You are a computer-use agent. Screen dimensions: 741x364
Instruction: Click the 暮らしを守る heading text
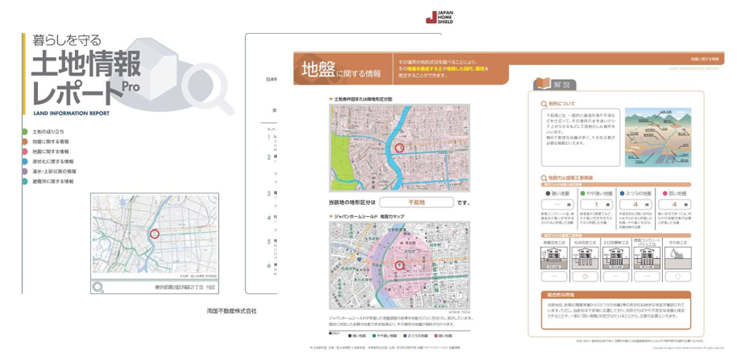click(x=67, y=41)
